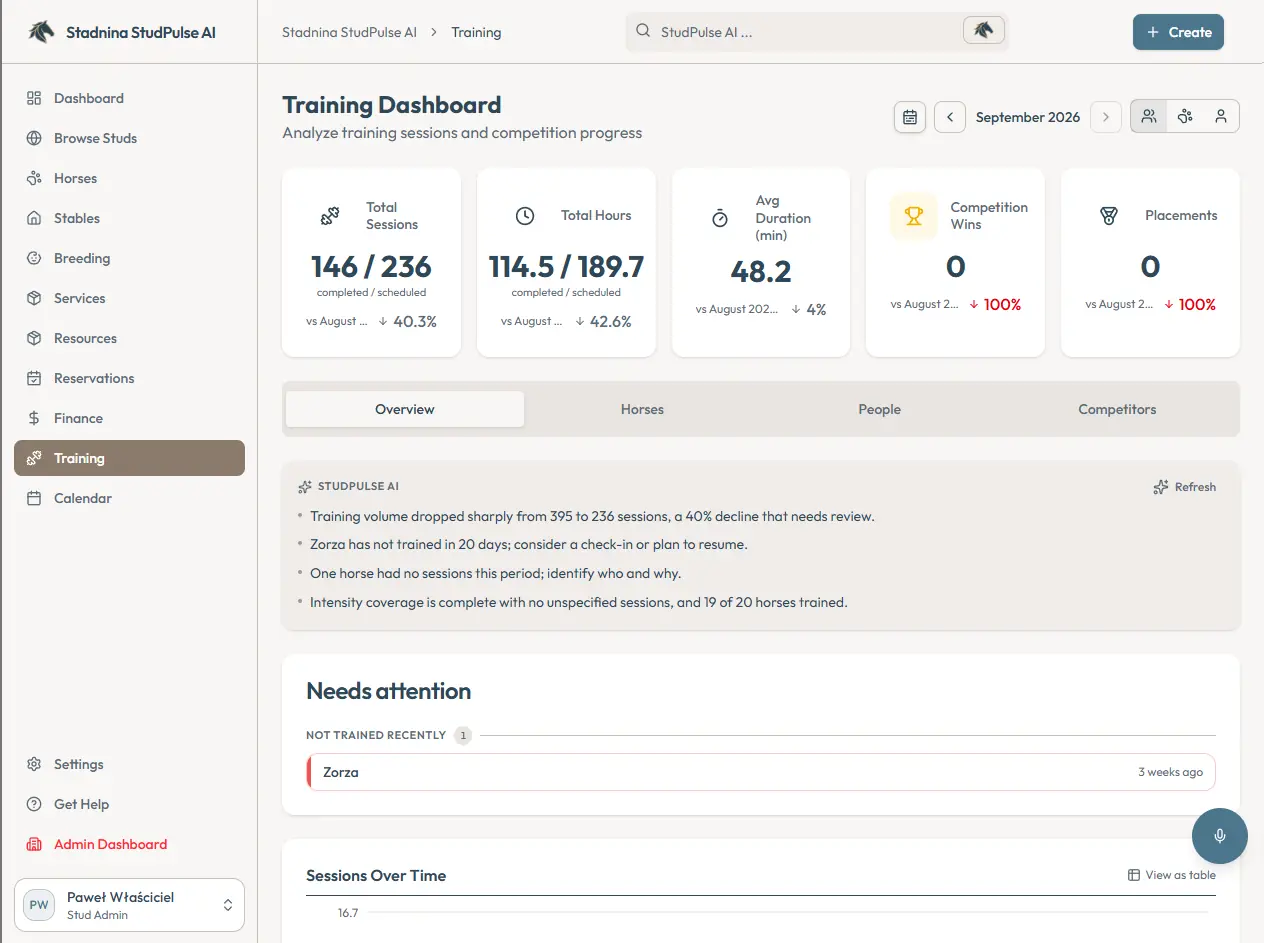Viewport: 1264px width, 943px height.
Task: Click the Training dumbbell icon in the sidebar
Action: pyautogui.click(x=34, y=458)
